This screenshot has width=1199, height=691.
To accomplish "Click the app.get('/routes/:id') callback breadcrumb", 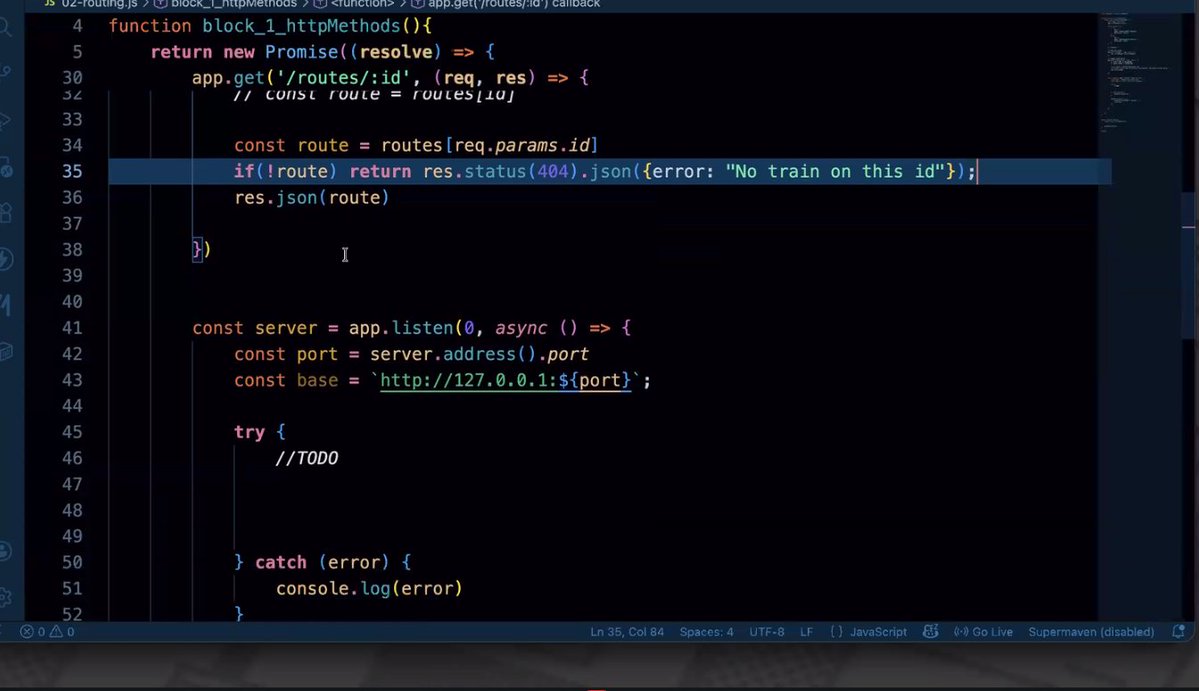I will coord(514,4).
